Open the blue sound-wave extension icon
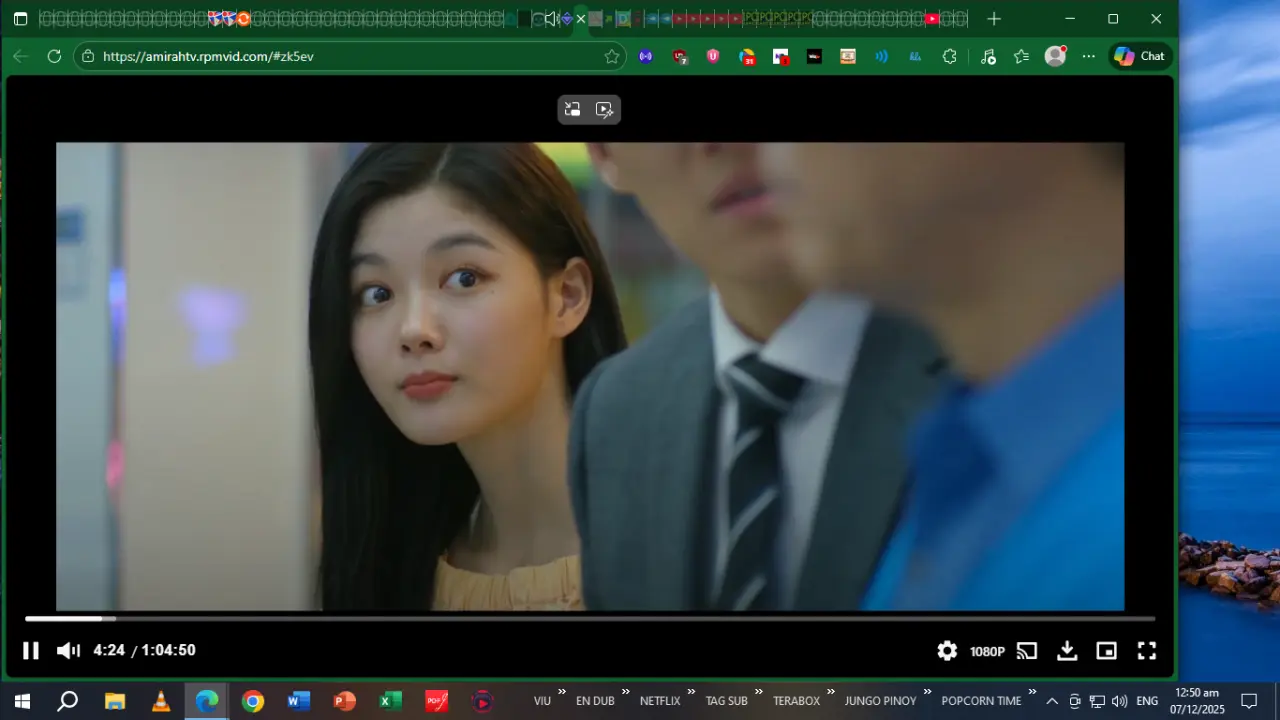1280x720 pixels. [x=881, y=56]
